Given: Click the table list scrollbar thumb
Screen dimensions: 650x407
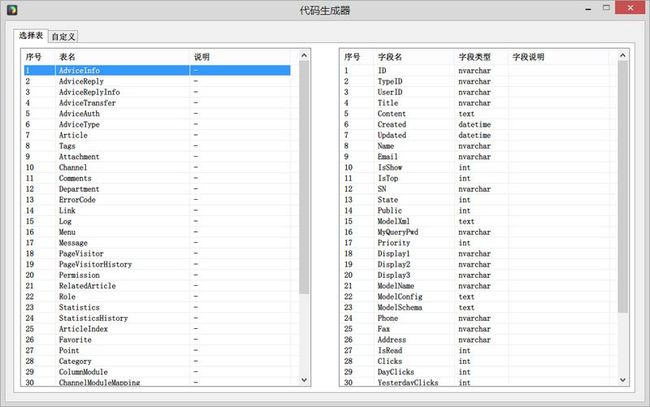Looking at the screenshot, I should click(x=304, y=177).
